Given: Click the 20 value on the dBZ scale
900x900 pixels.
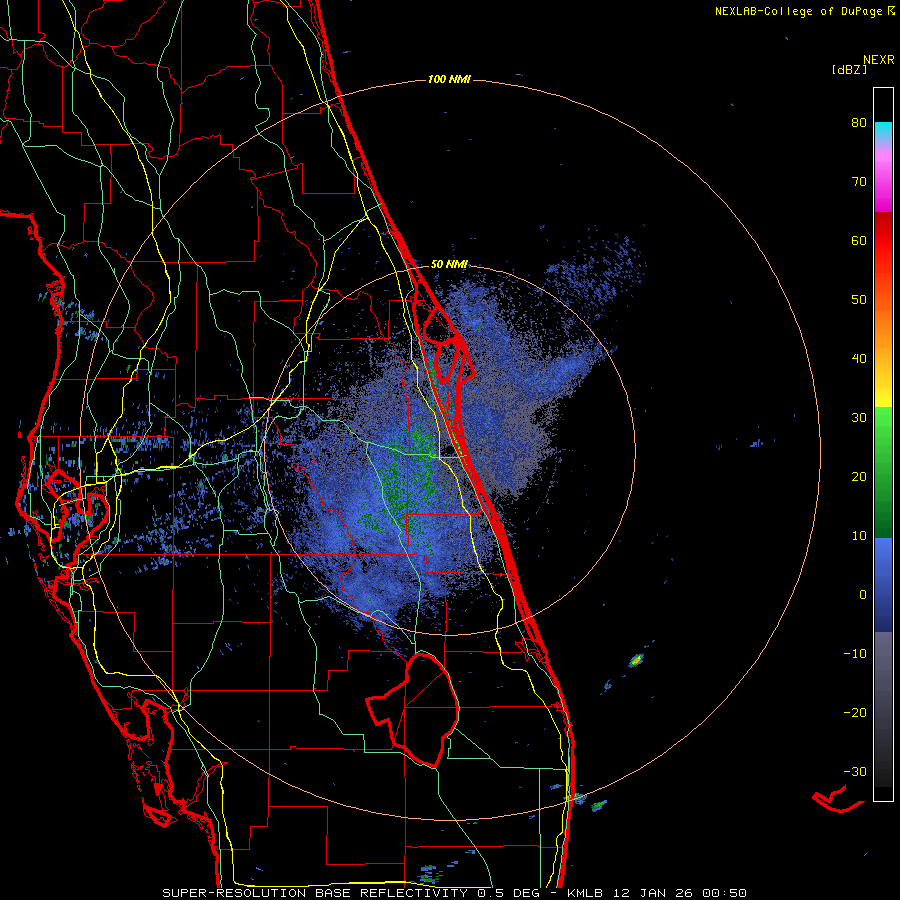Looking at the screenshot, I should [859, 477].
